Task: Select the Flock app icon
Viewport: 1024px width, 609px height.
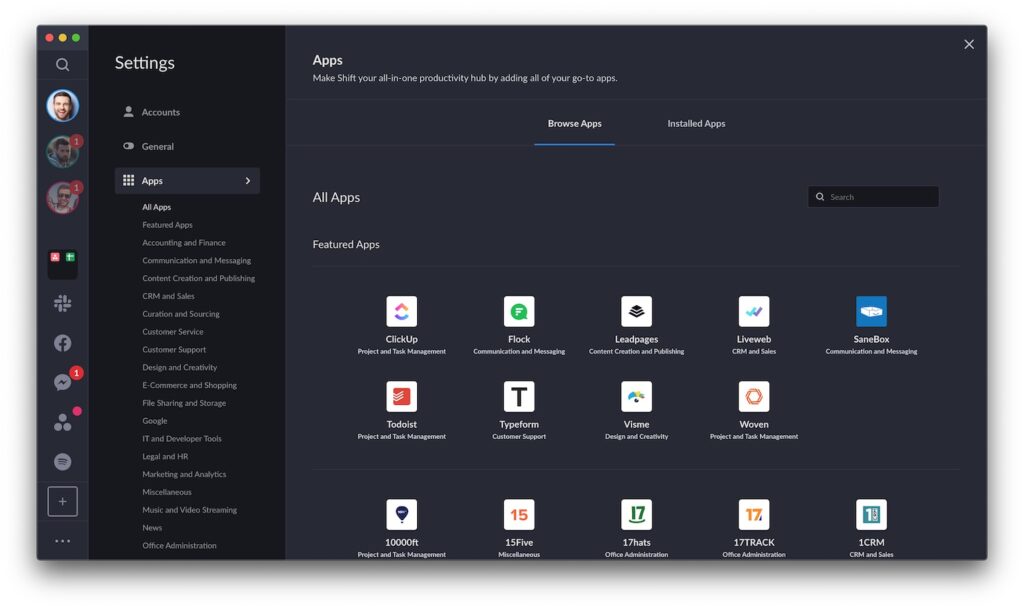Action: point(519,311)
